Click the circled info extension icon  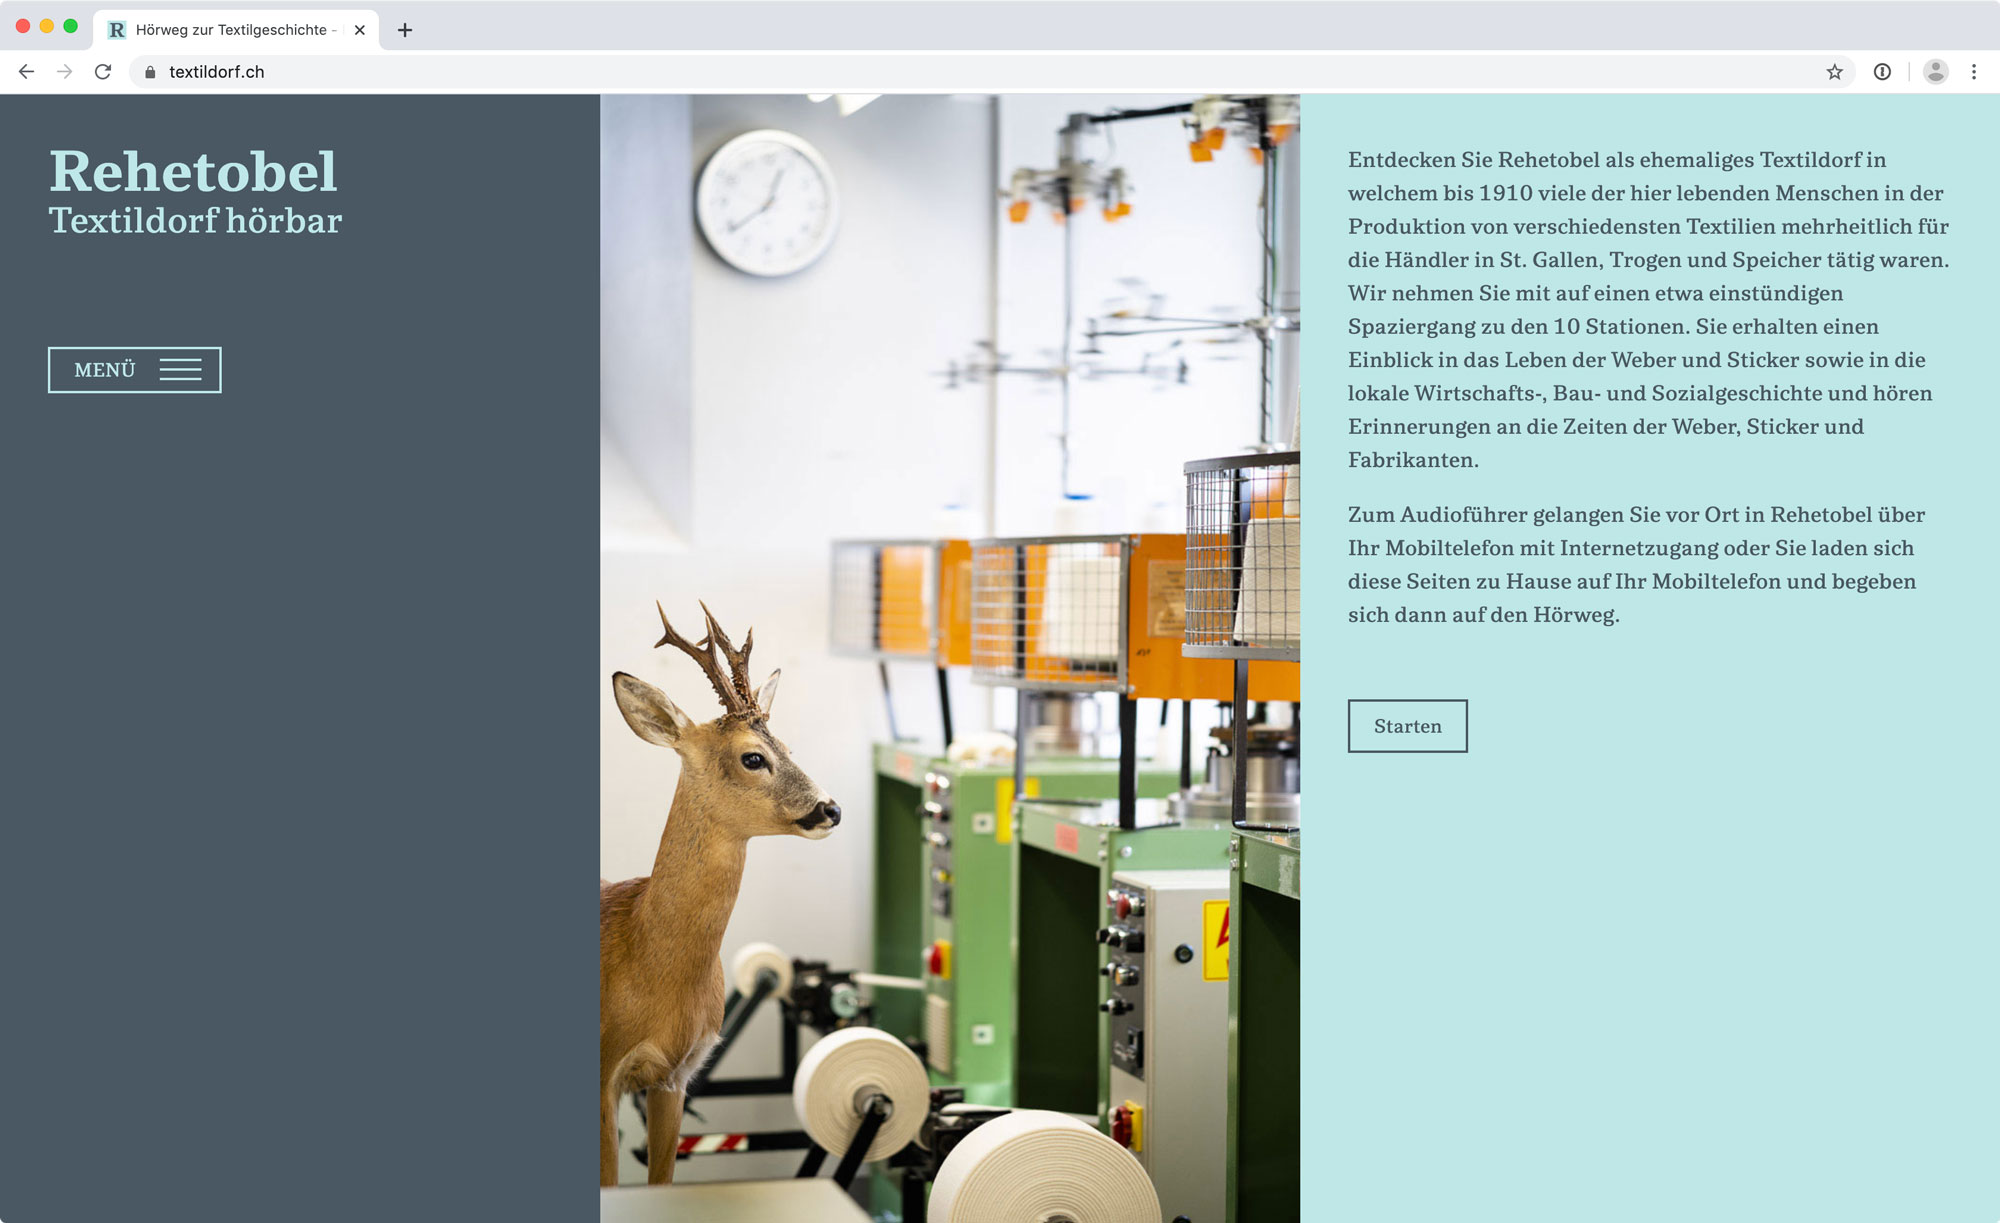1882,72
